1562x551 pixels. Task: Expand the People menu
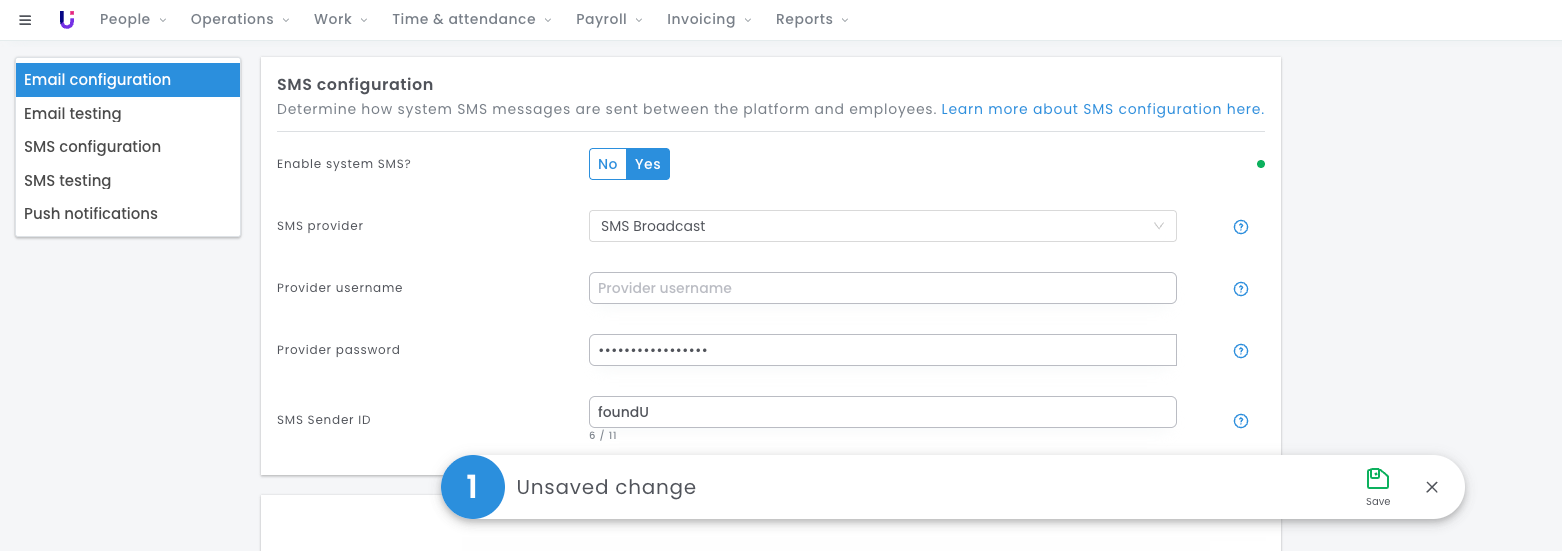pos(133,19)
